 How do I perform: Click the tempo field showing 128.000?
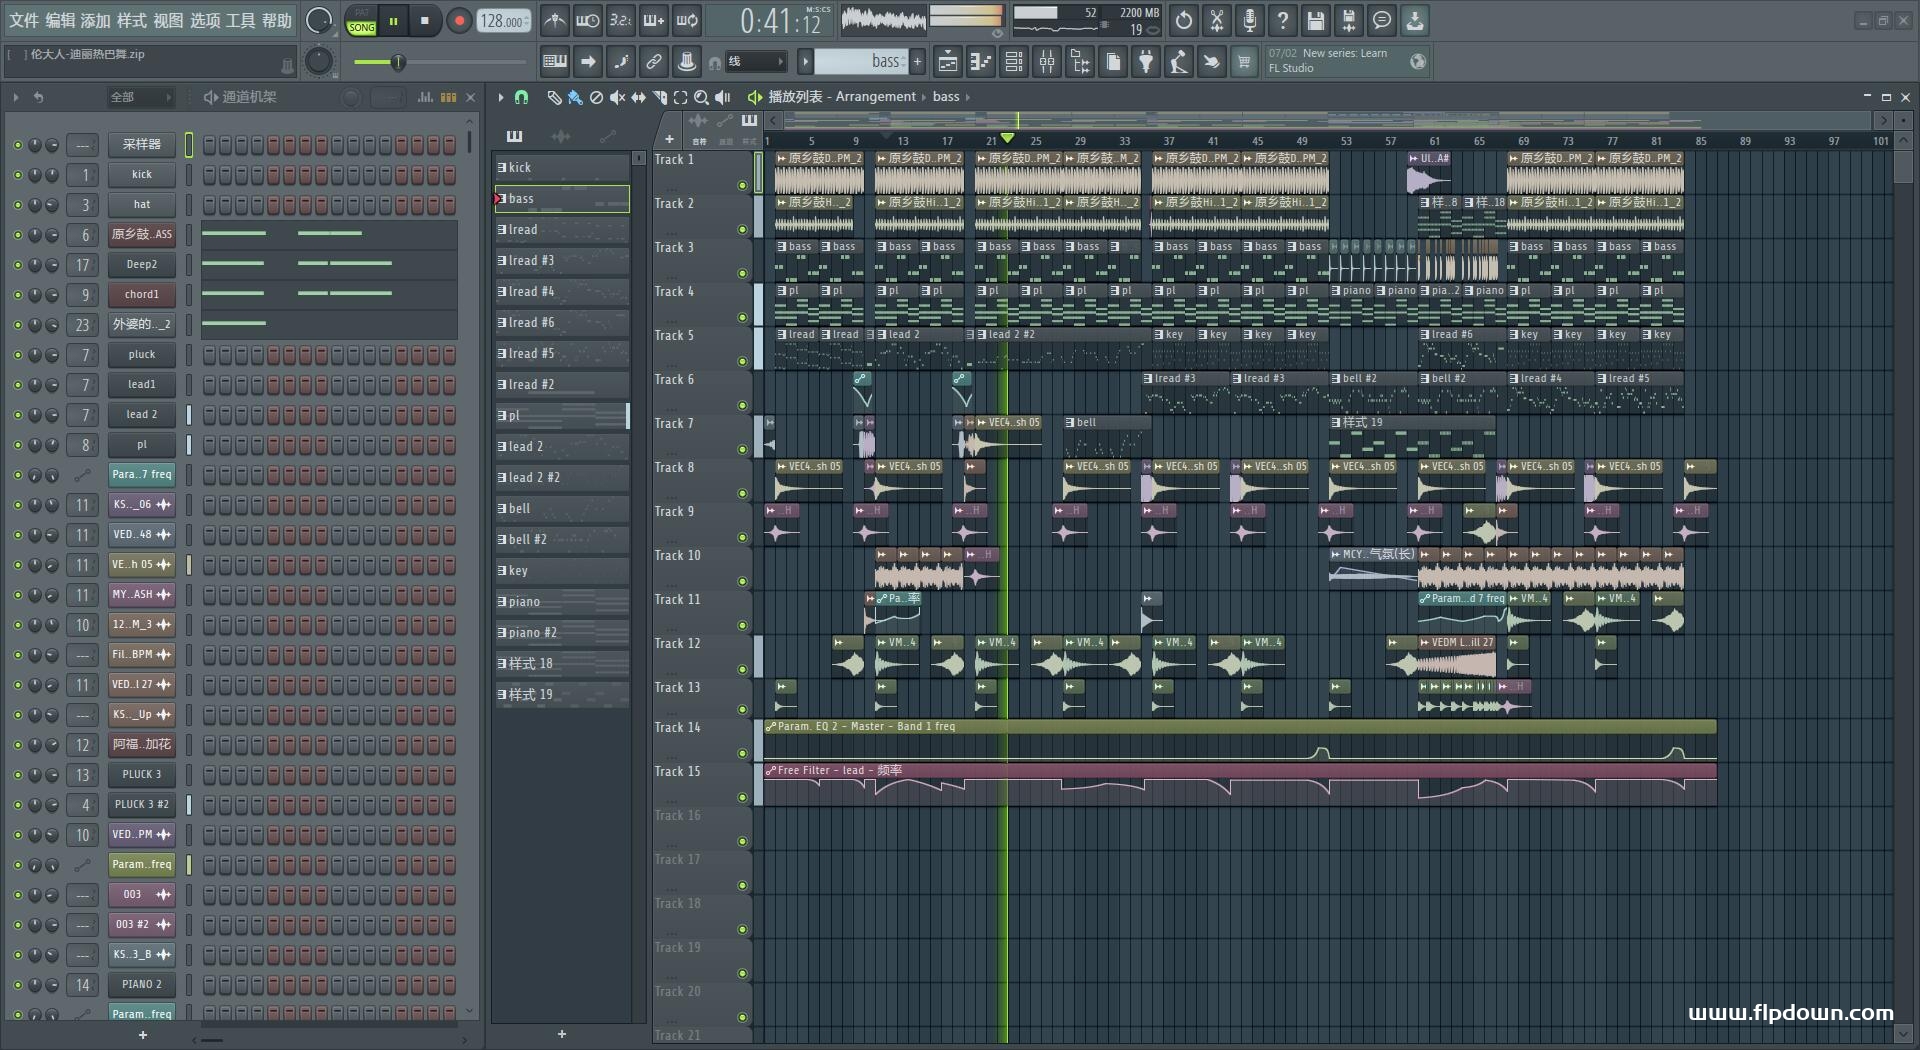(x=504, y=21)
